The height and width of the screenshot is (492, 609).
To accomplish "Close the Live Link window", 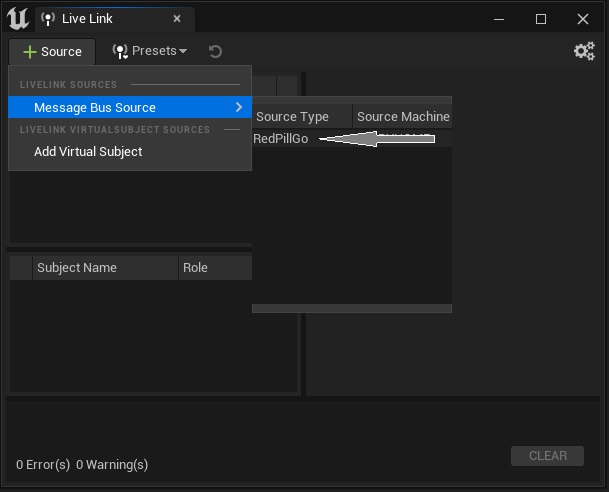I will (585, 19).
